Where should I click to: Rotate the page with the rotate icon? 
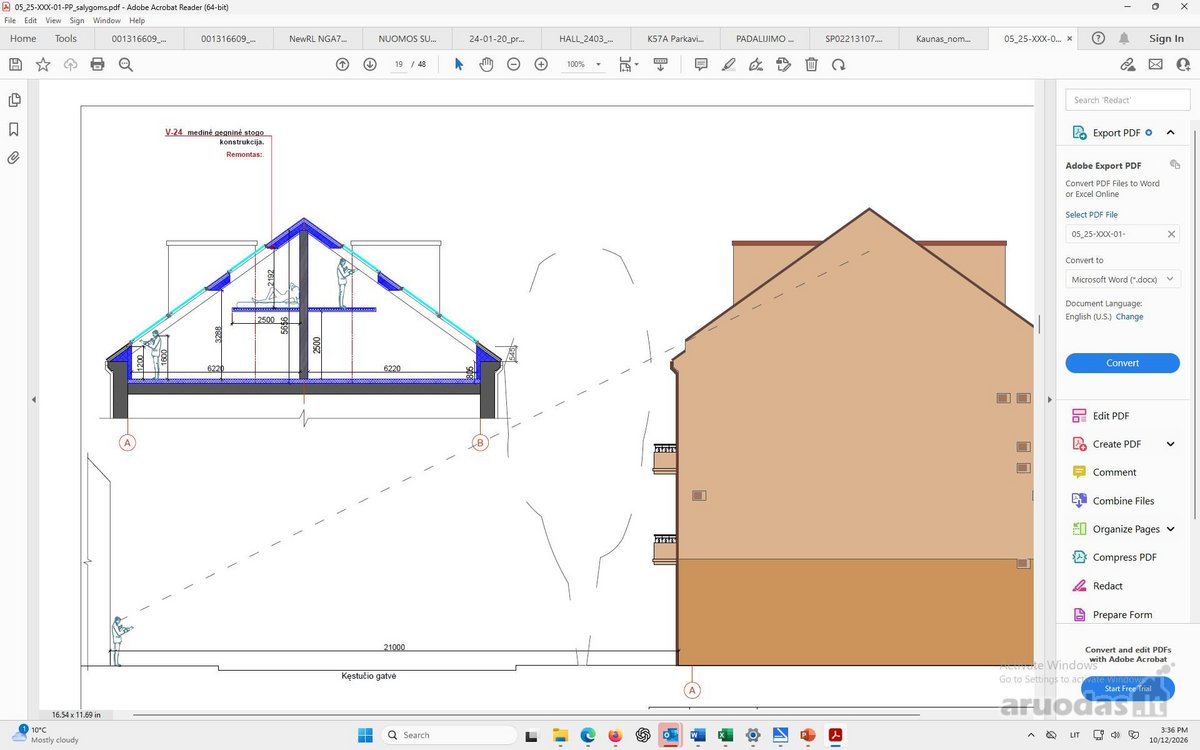pyautogui.click(x=838, y=64)
